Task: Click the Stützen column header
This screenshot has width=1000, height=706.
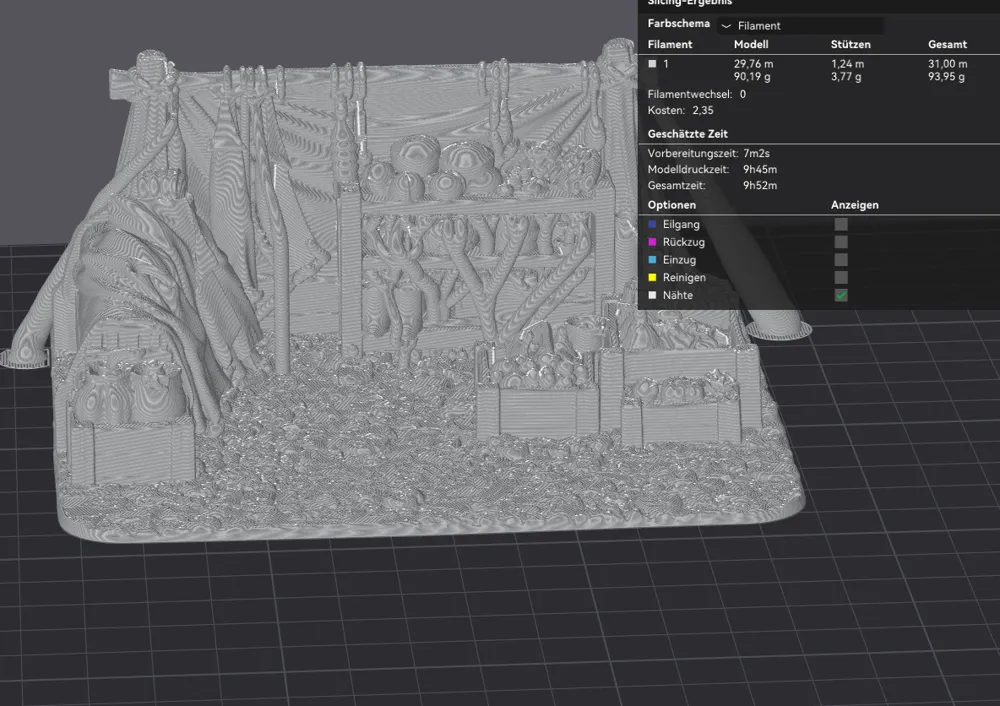Action: coord(850,44)
